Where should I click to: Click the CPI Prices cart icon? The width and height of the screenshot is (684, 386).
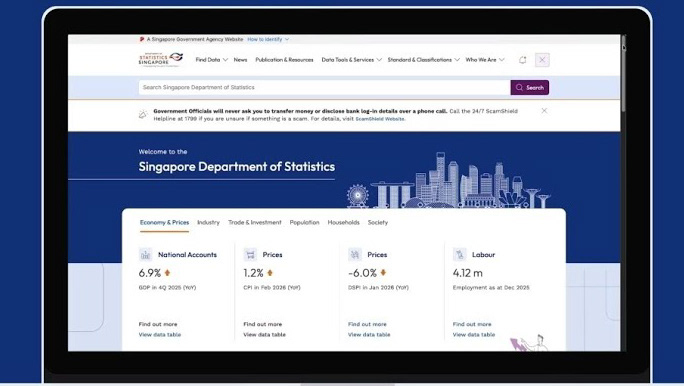pyautogui.click(x=250, y=254)
